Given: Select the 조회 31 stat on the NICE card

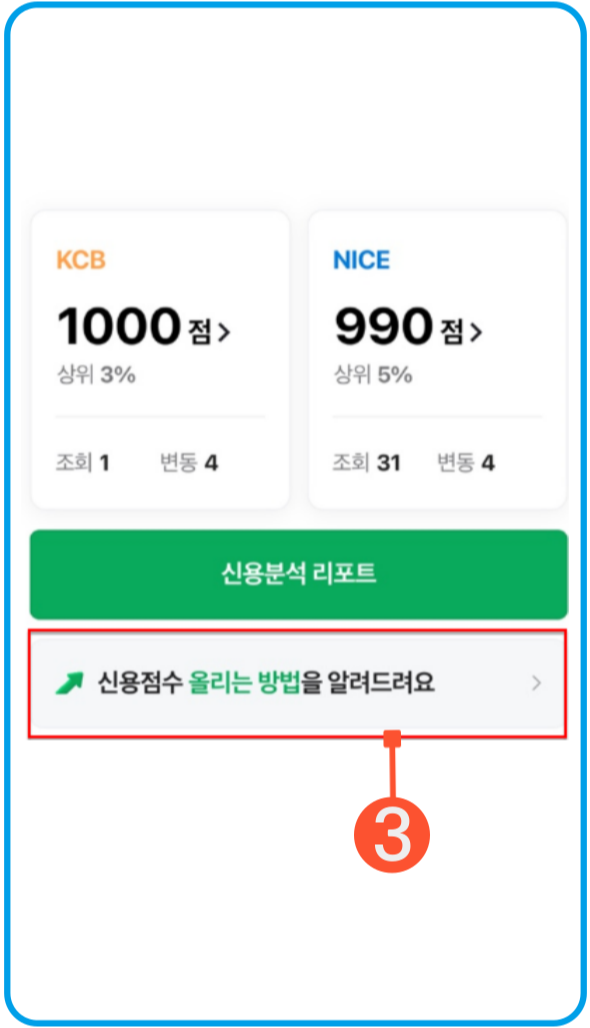Looking at the screenshot, I should [x=365, y=462].
